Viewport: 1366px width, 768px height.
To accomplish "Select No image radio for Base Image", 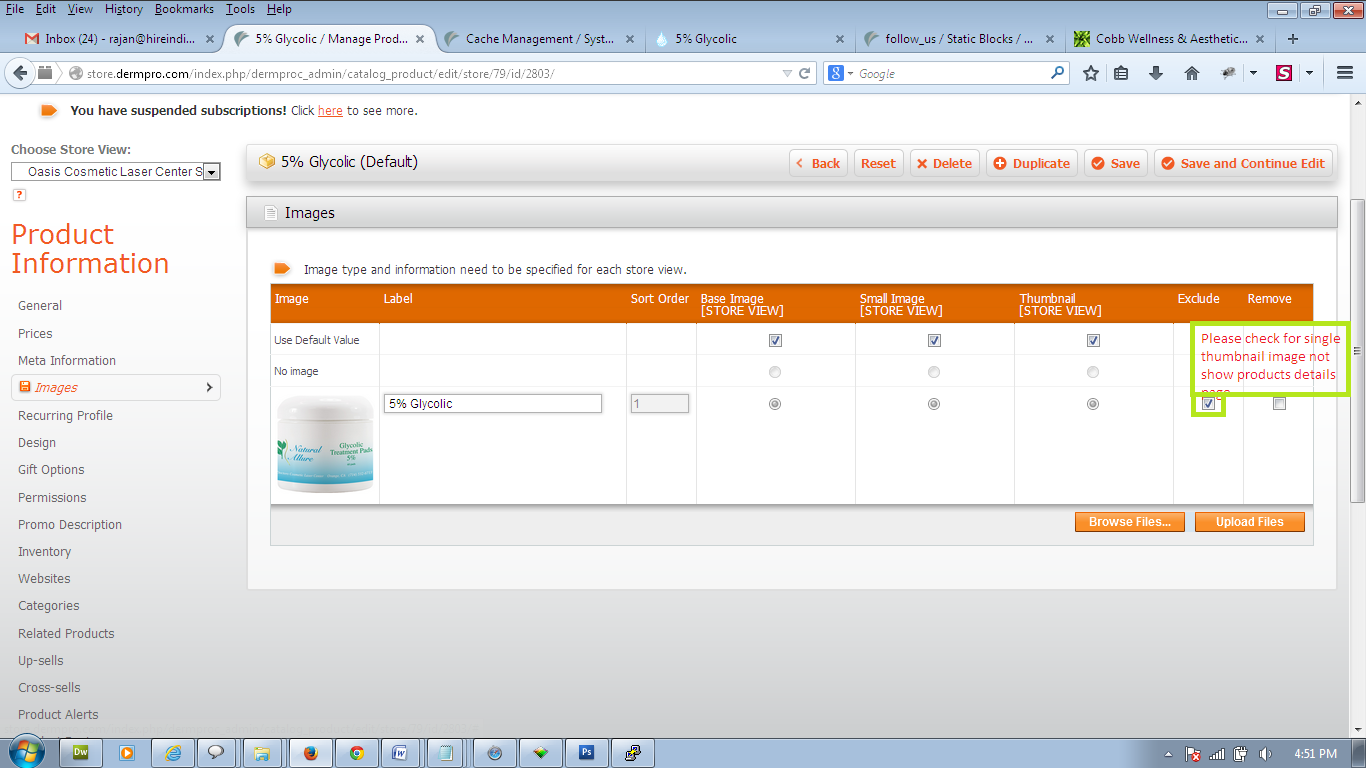I will click(775, 372).
